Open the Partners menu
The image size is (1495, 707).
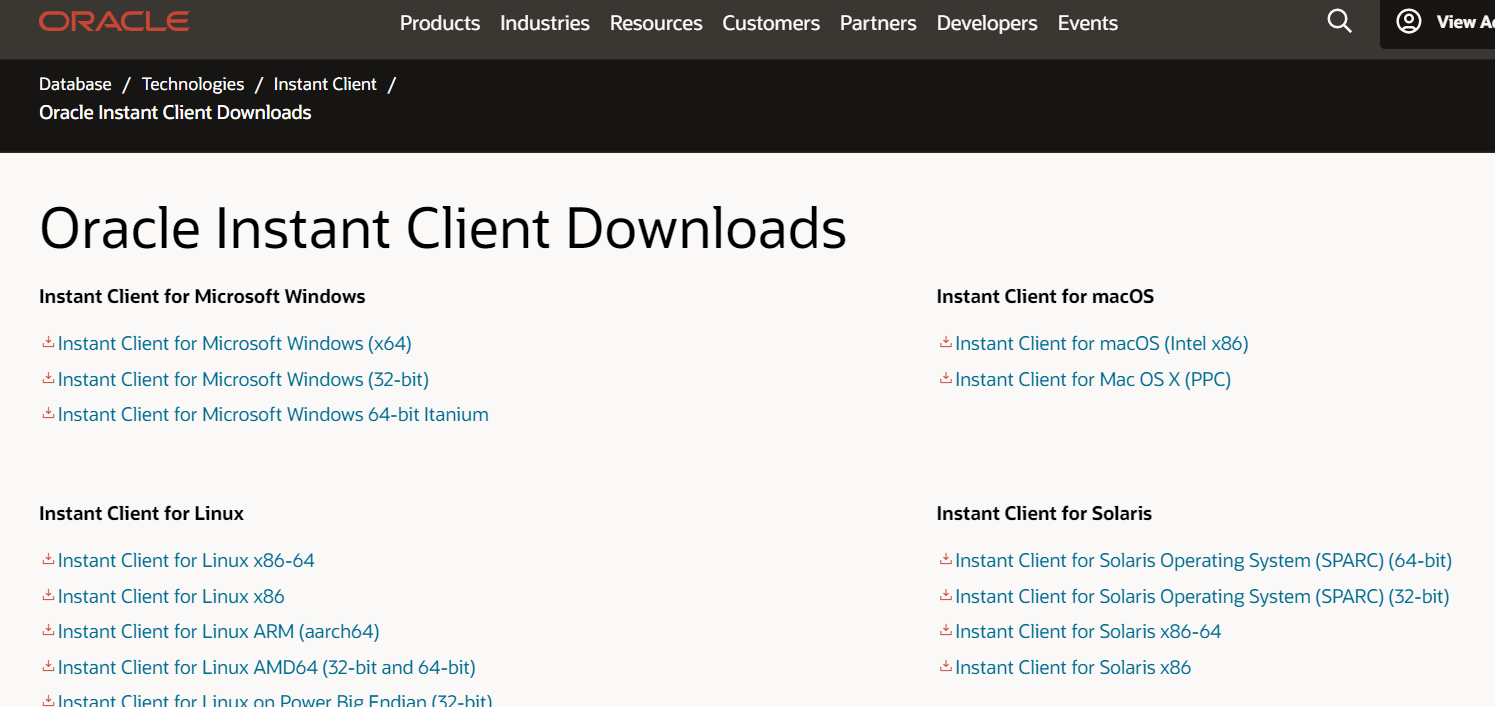(x=878, y=23)
